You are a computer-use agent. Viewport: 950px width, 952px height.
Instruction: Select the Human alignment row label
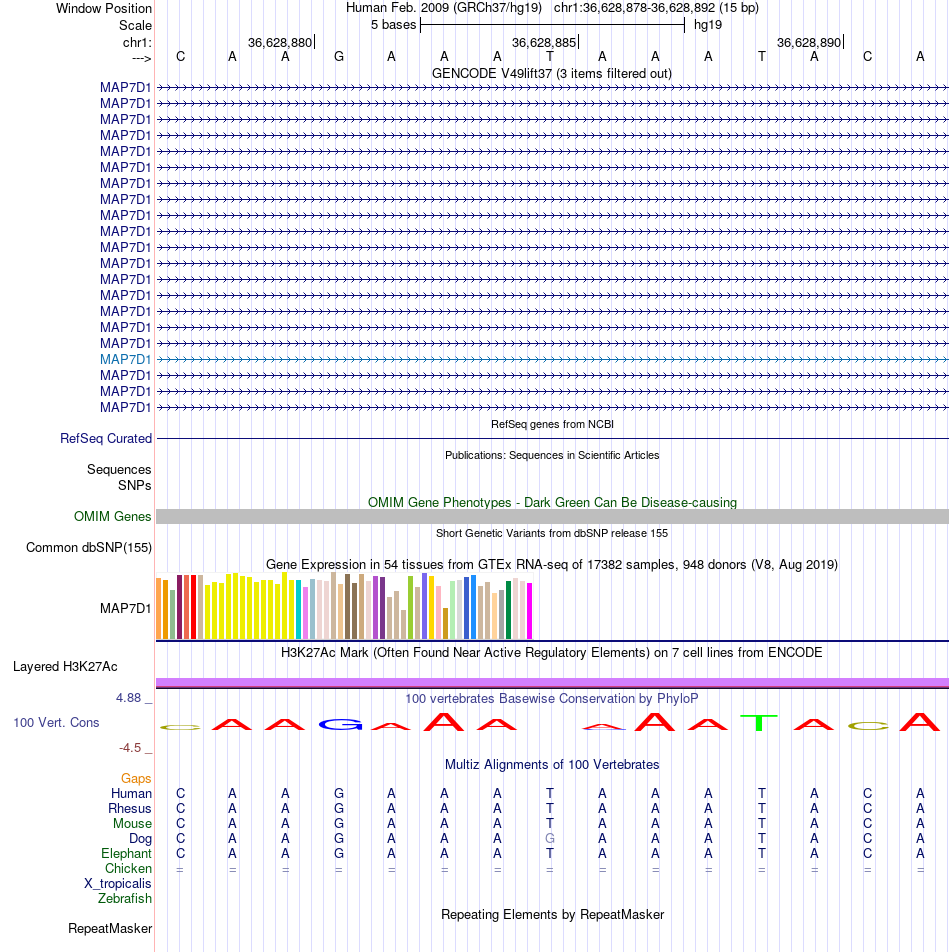[131, 793]
